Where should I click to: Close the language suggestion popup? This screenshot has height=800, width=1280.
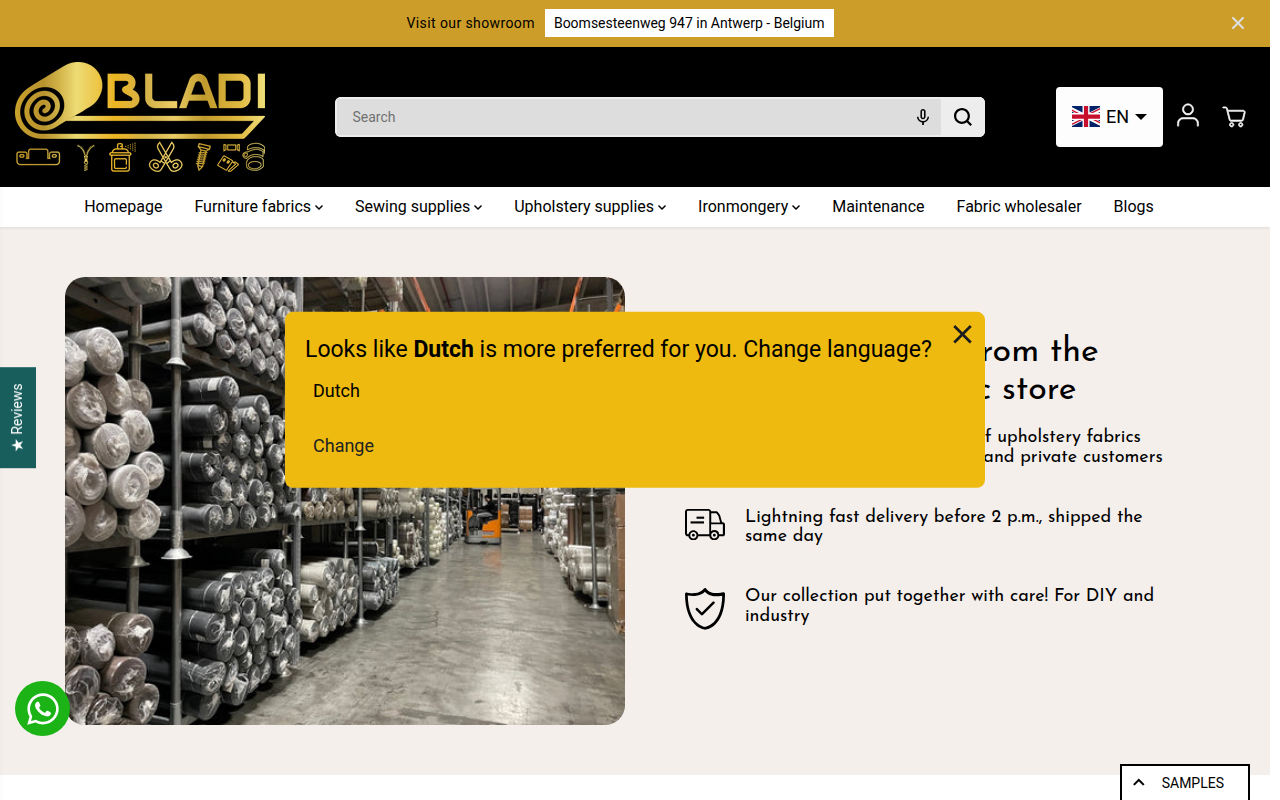point(962,334)
